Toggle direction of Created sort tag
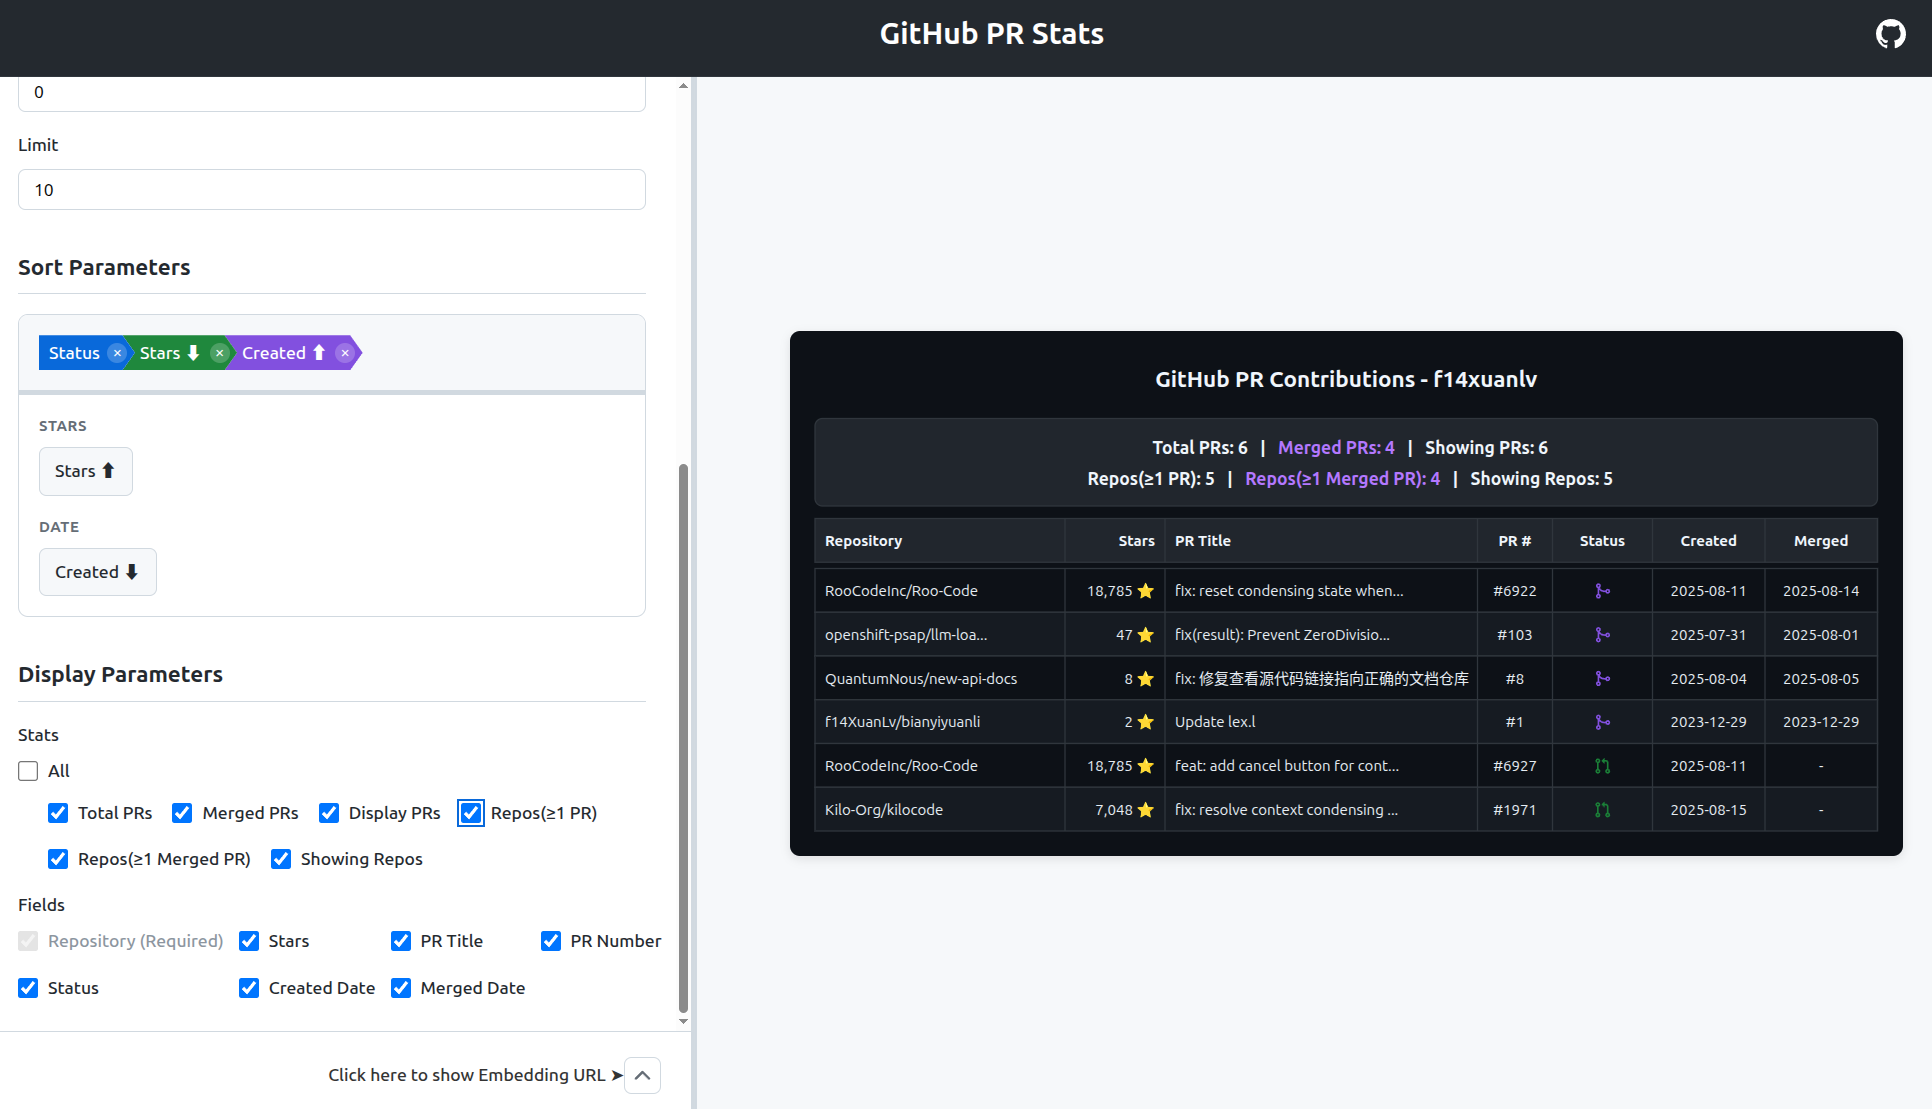This screenshot has height=1109, width=1932. tap(319, 353)
